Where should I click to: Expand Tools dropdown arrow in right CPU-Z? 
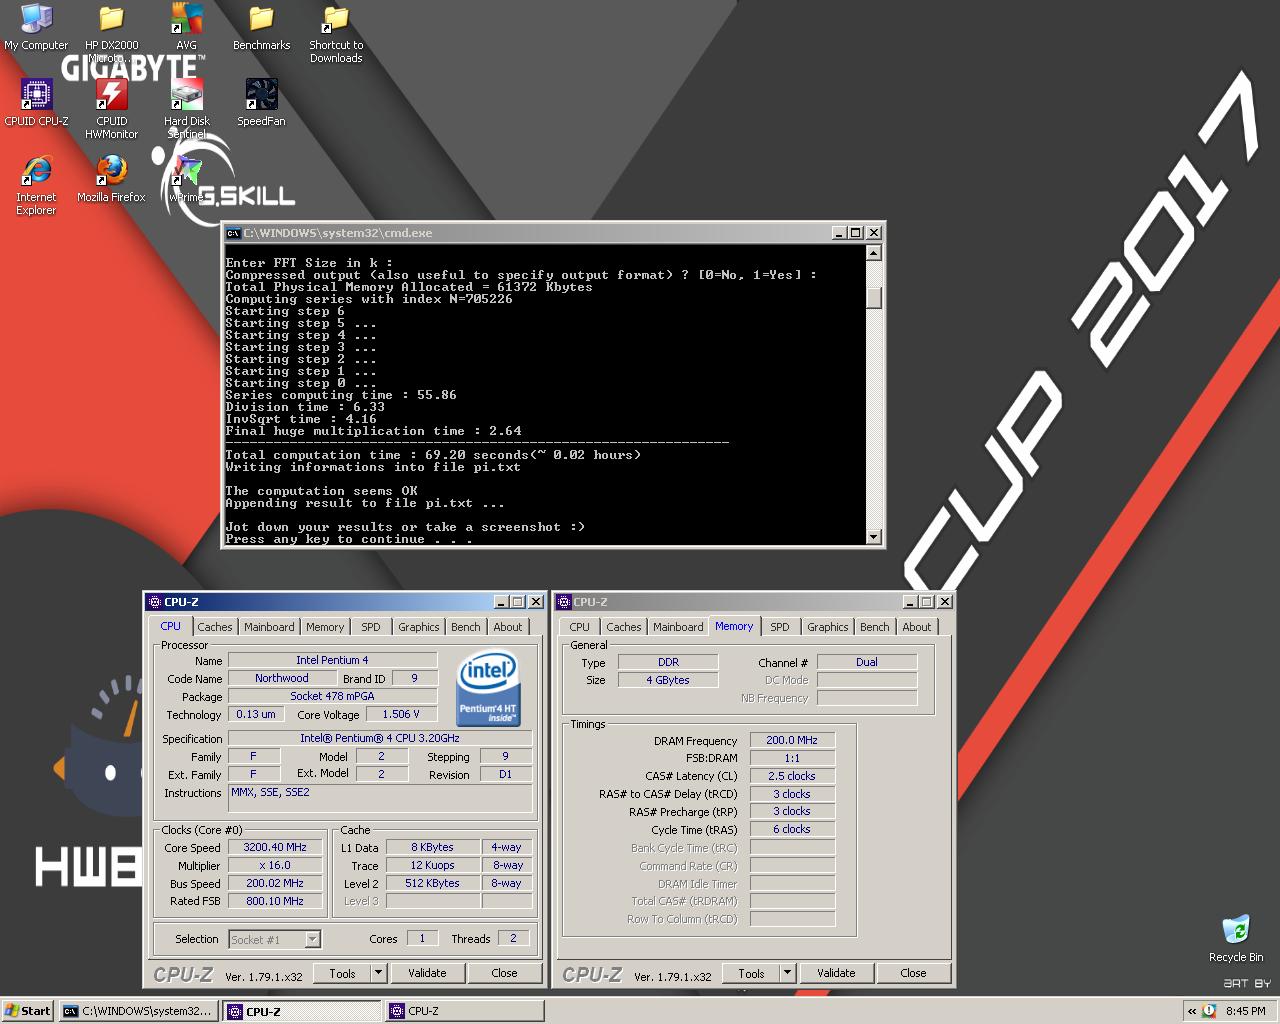point(788,973)
